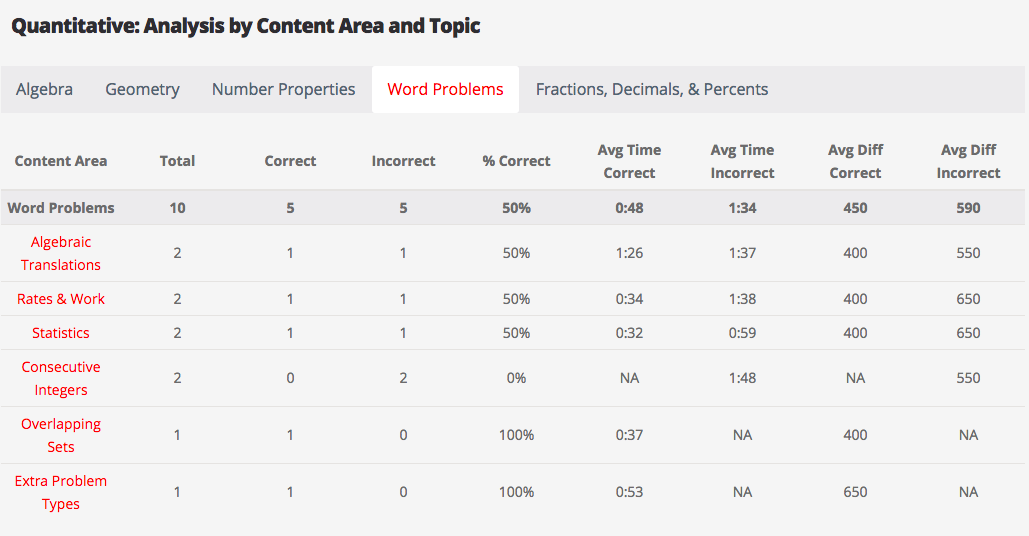Click the Avg Time Correct header
Image resolution: width=1029 pixels, height=536 pixels.
629,161
